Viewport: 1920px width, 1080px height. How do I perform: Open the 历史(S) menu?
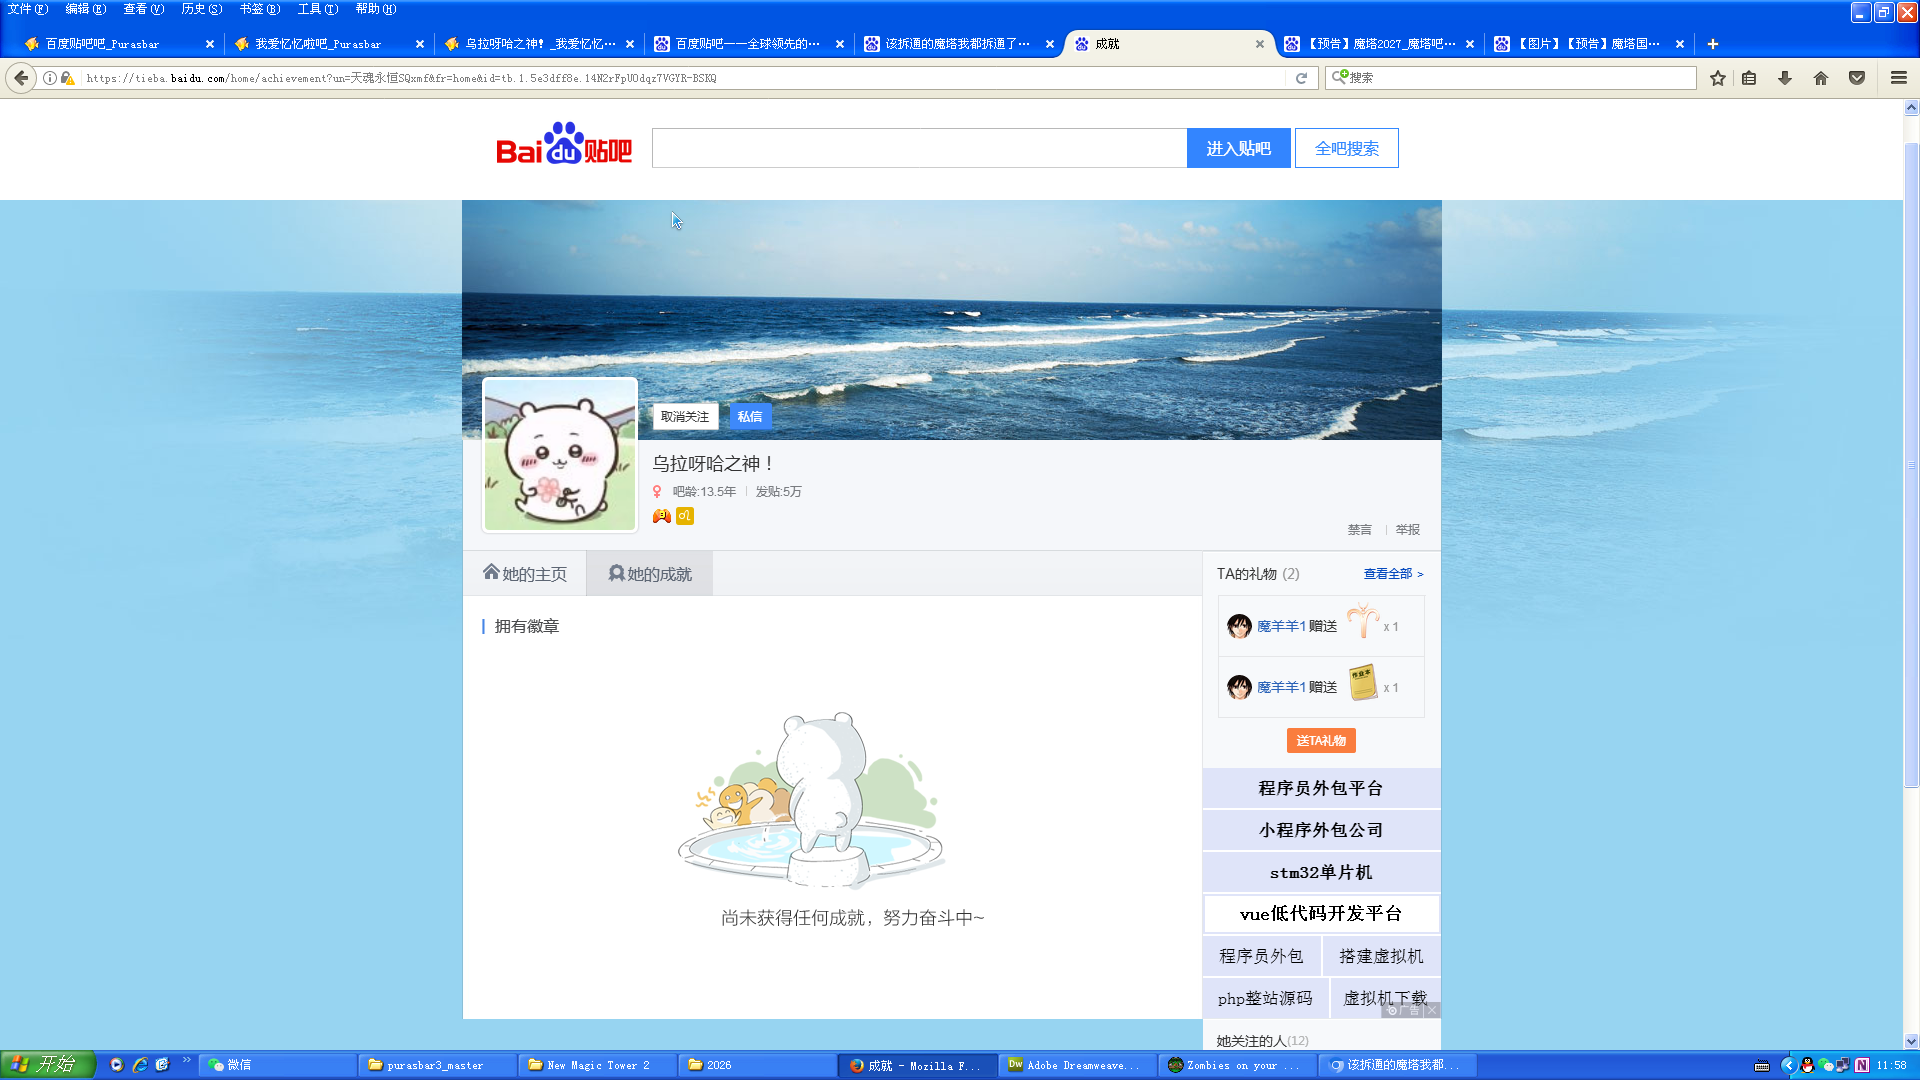click(201, 9)
